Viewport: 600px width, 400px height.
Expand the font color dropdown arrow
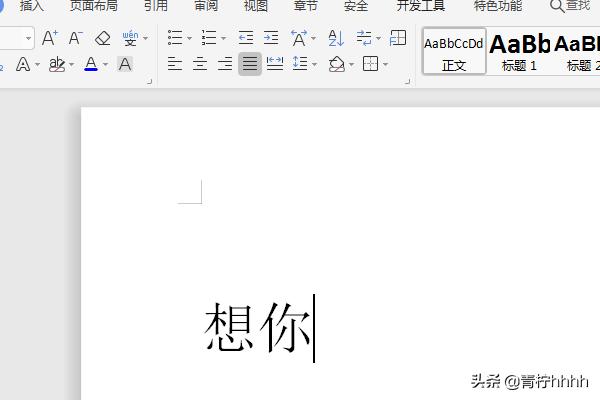(x=106, y=65)
